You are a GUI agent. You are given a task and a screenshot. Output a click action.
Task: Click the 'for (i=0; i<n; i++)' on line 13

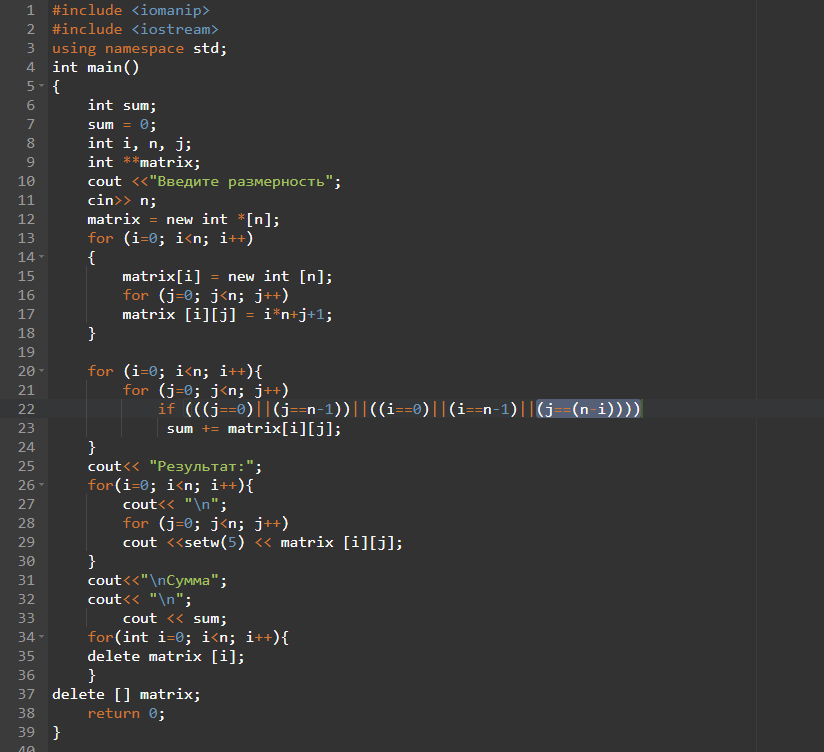coord(170,239)
